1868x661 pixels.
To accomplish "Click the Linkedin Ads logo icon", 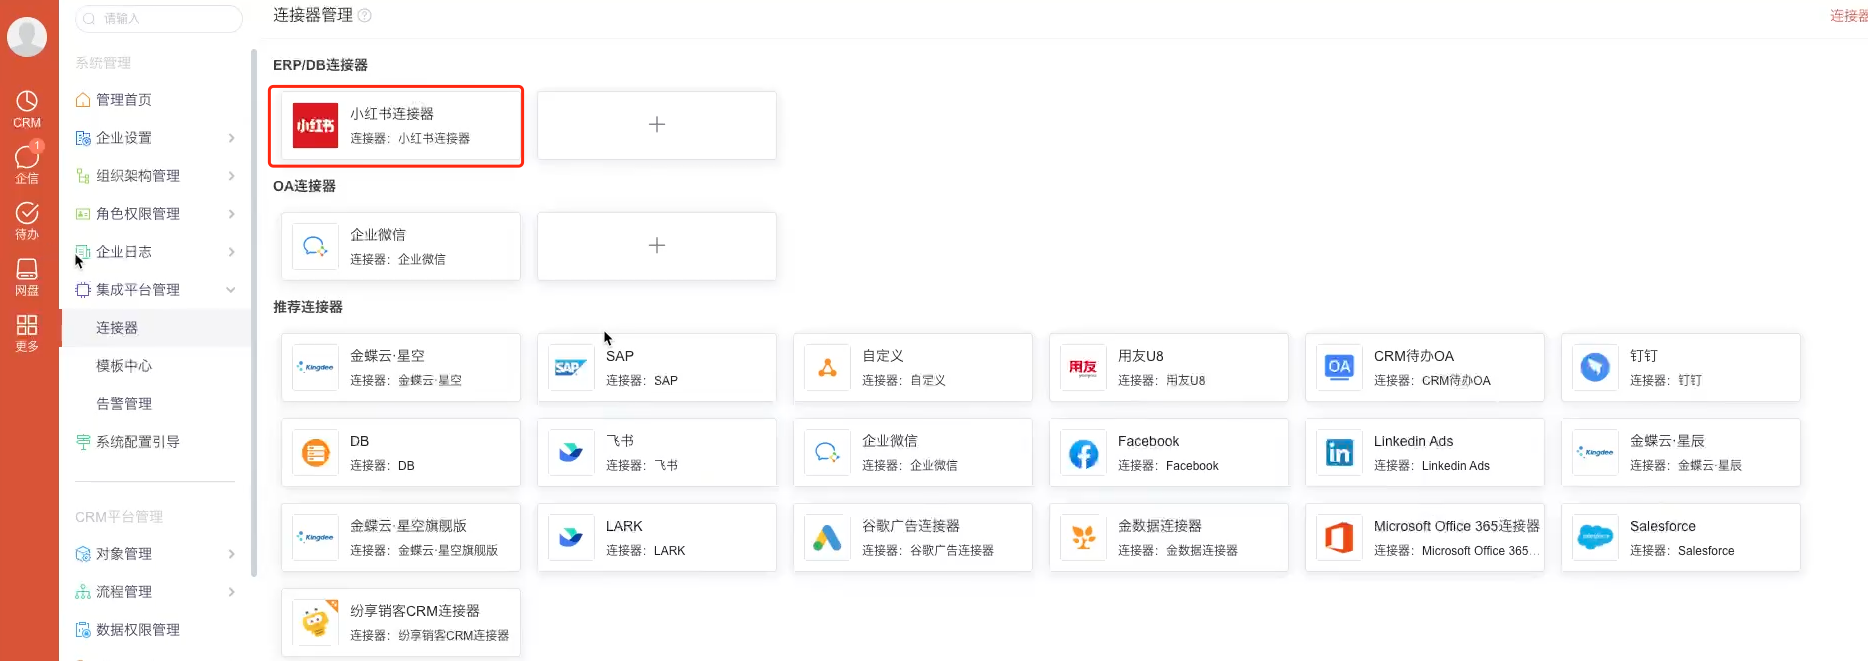I will (x=1339, y=453).
